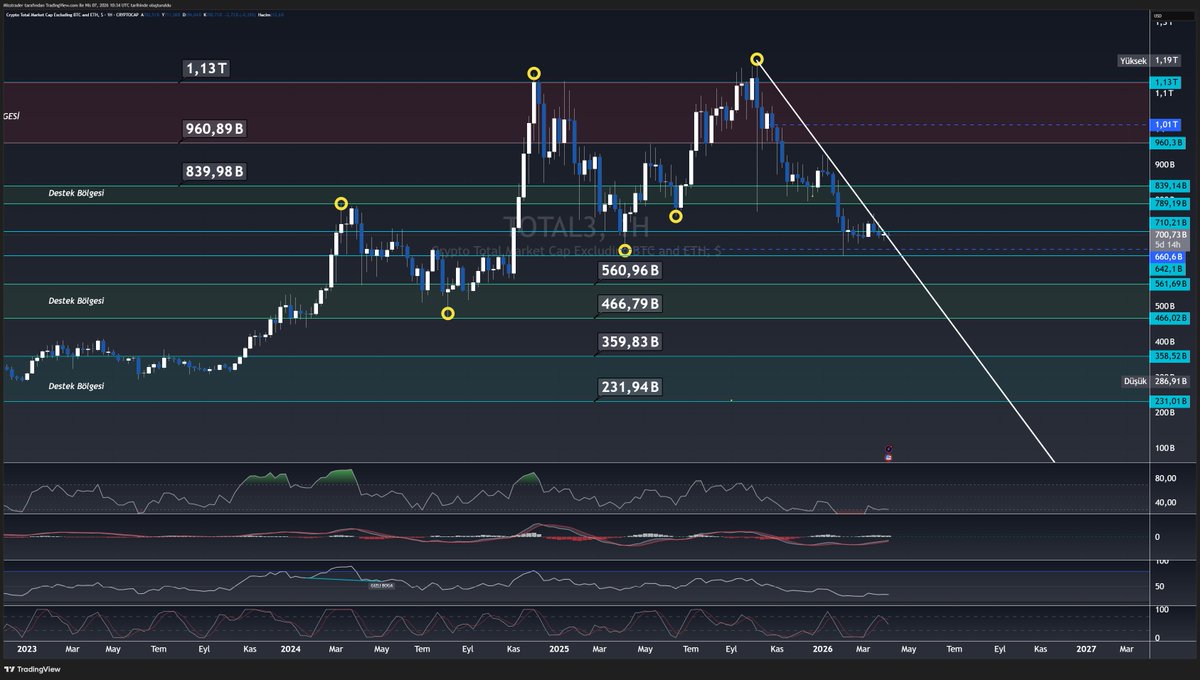Image resolution: width=1200 pixels, height=680 pixels.
Task: Click the 710,21 B price axis tag
Action: 1170,222
